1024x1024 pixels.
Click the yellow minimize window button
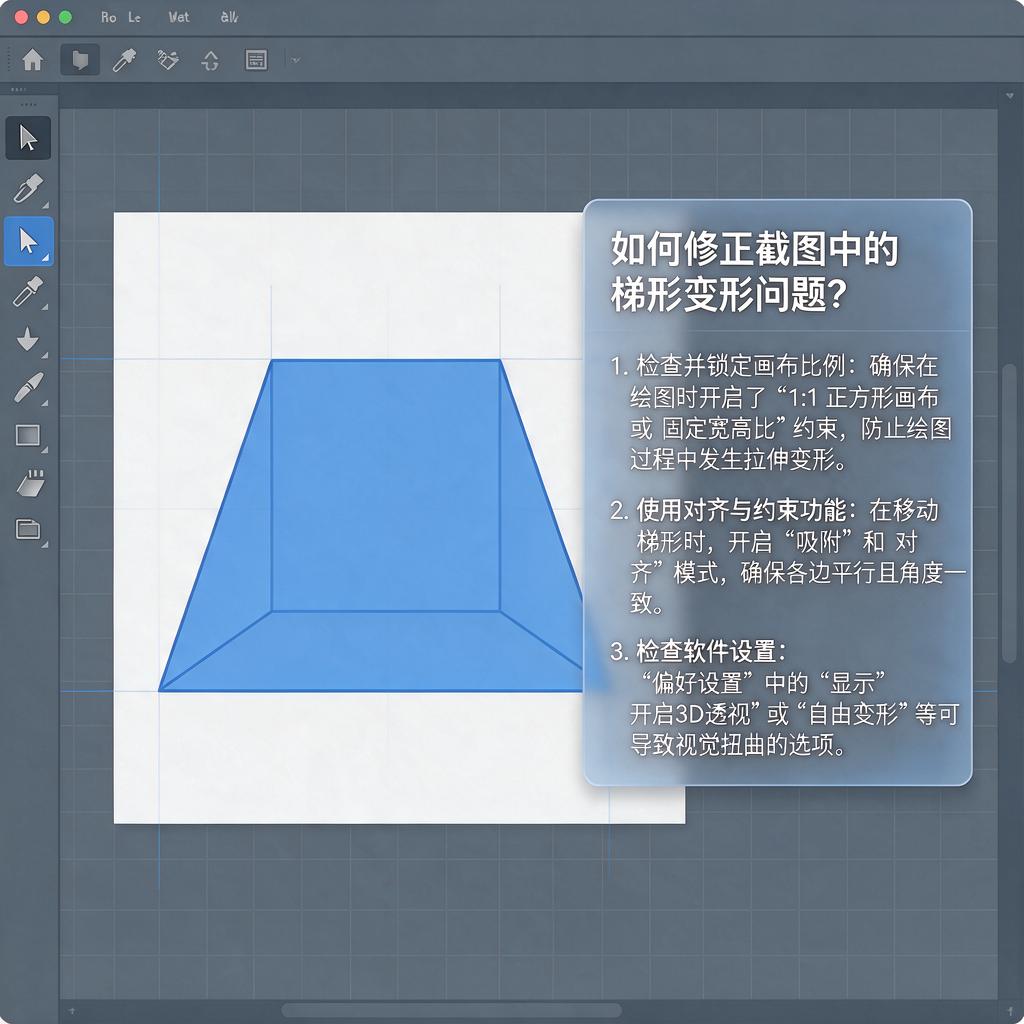(x=43, y=18)
